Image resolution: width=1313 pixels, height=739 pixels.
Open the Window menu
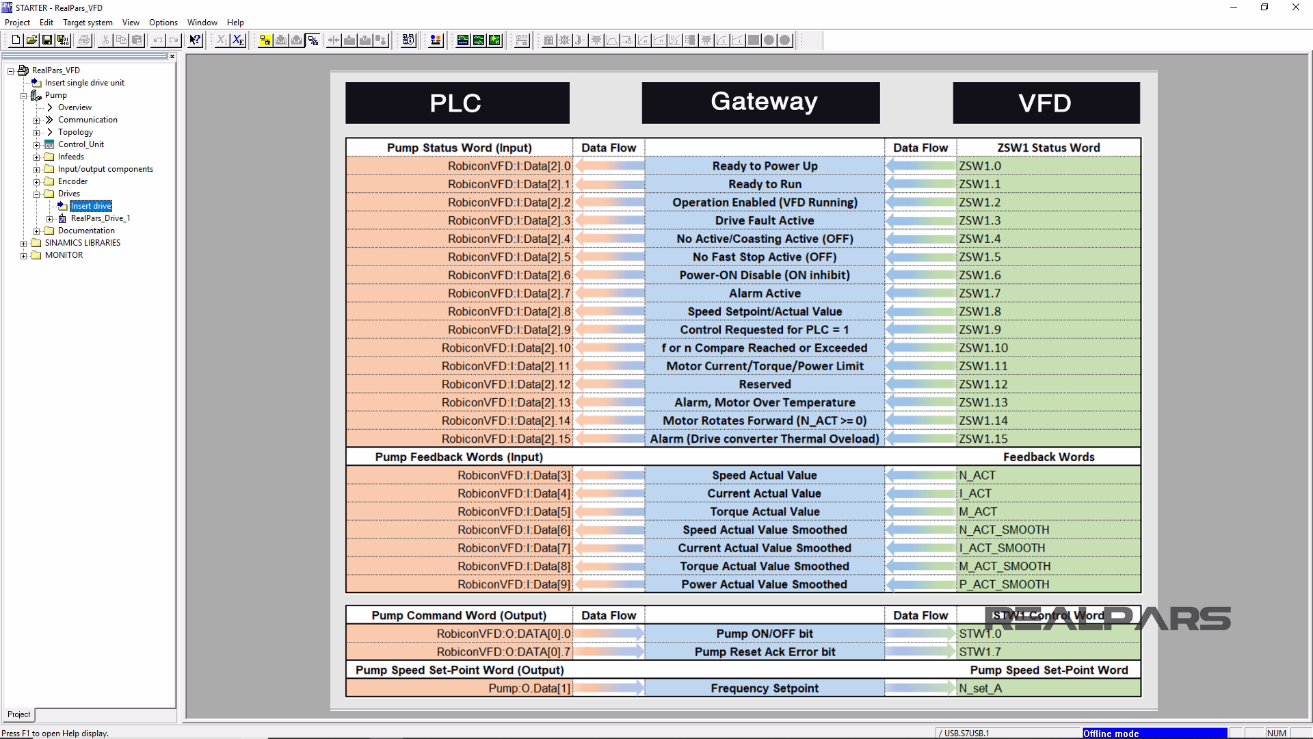[x=202, y=22]
